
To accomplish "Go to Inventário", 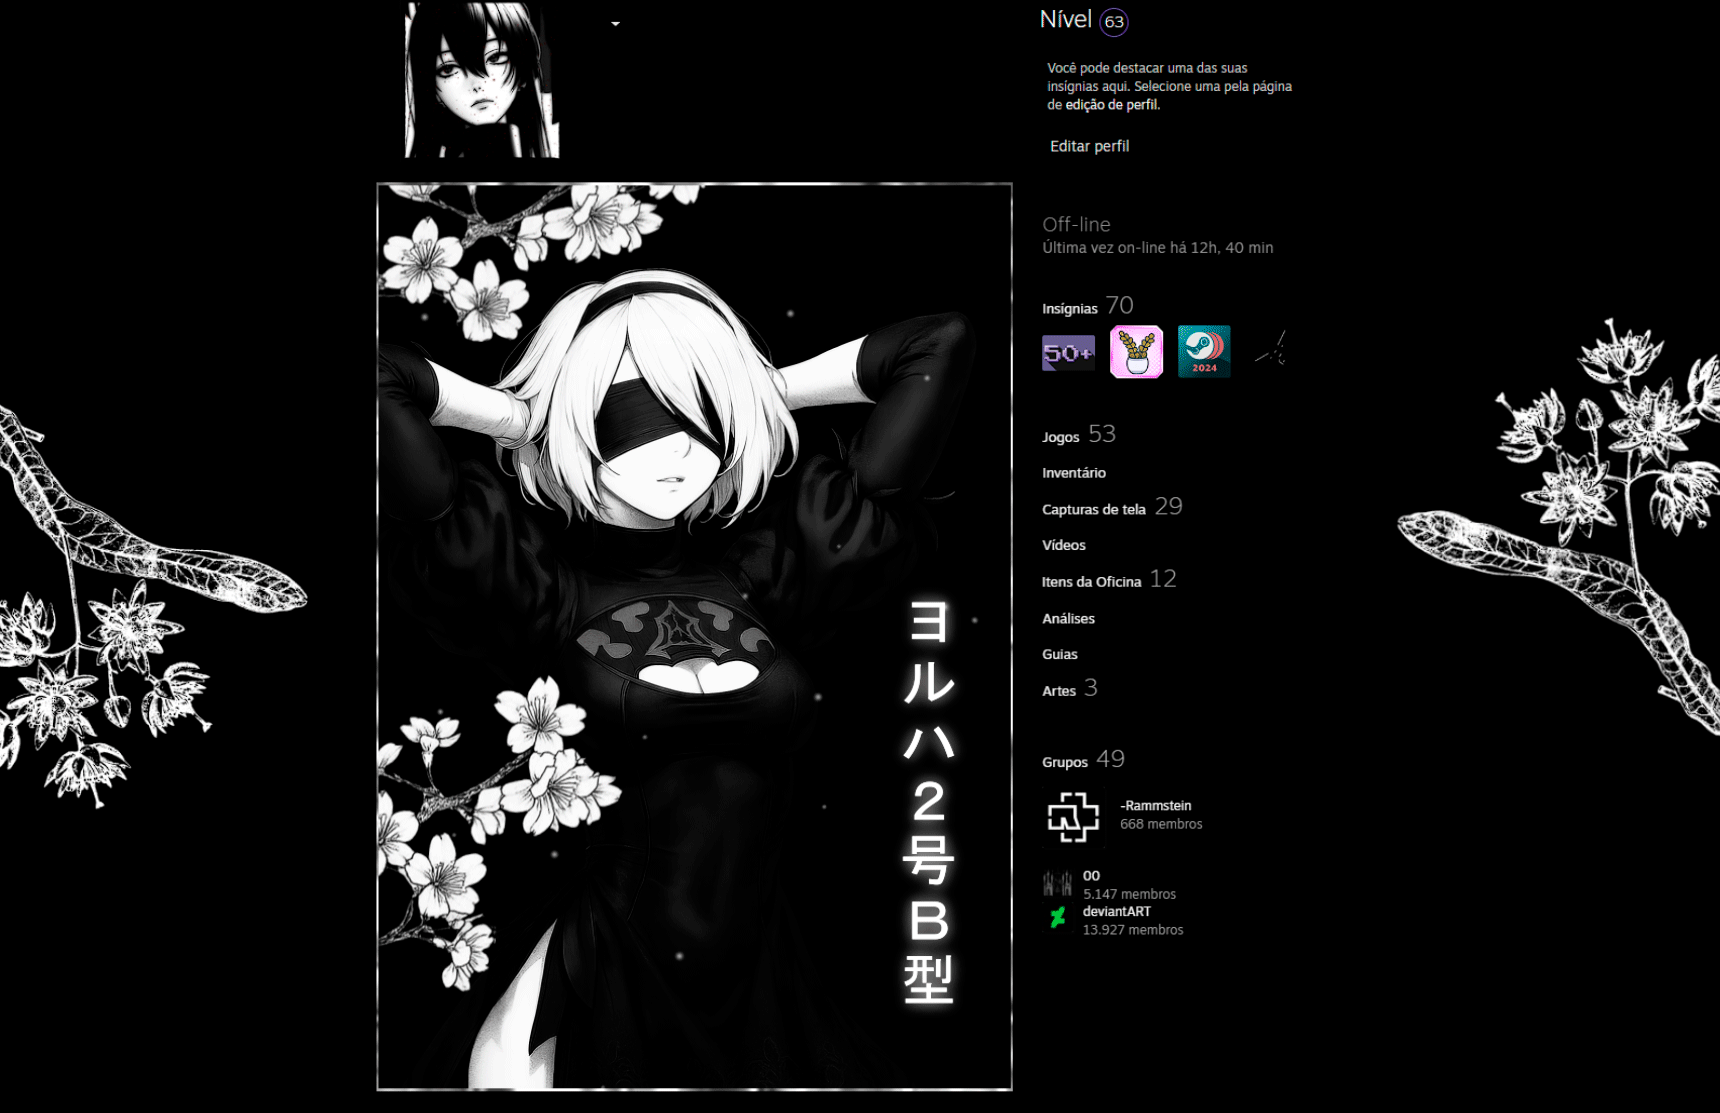I will pyautogui.click(x=1074, y=473).
